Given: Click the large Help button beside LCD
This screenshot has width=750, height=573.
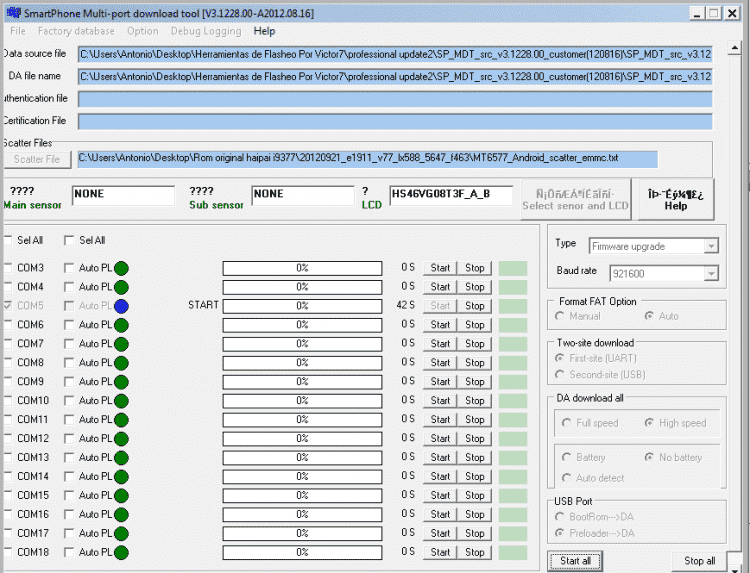Looking at the screenshot, I should [x=675, y=199].
